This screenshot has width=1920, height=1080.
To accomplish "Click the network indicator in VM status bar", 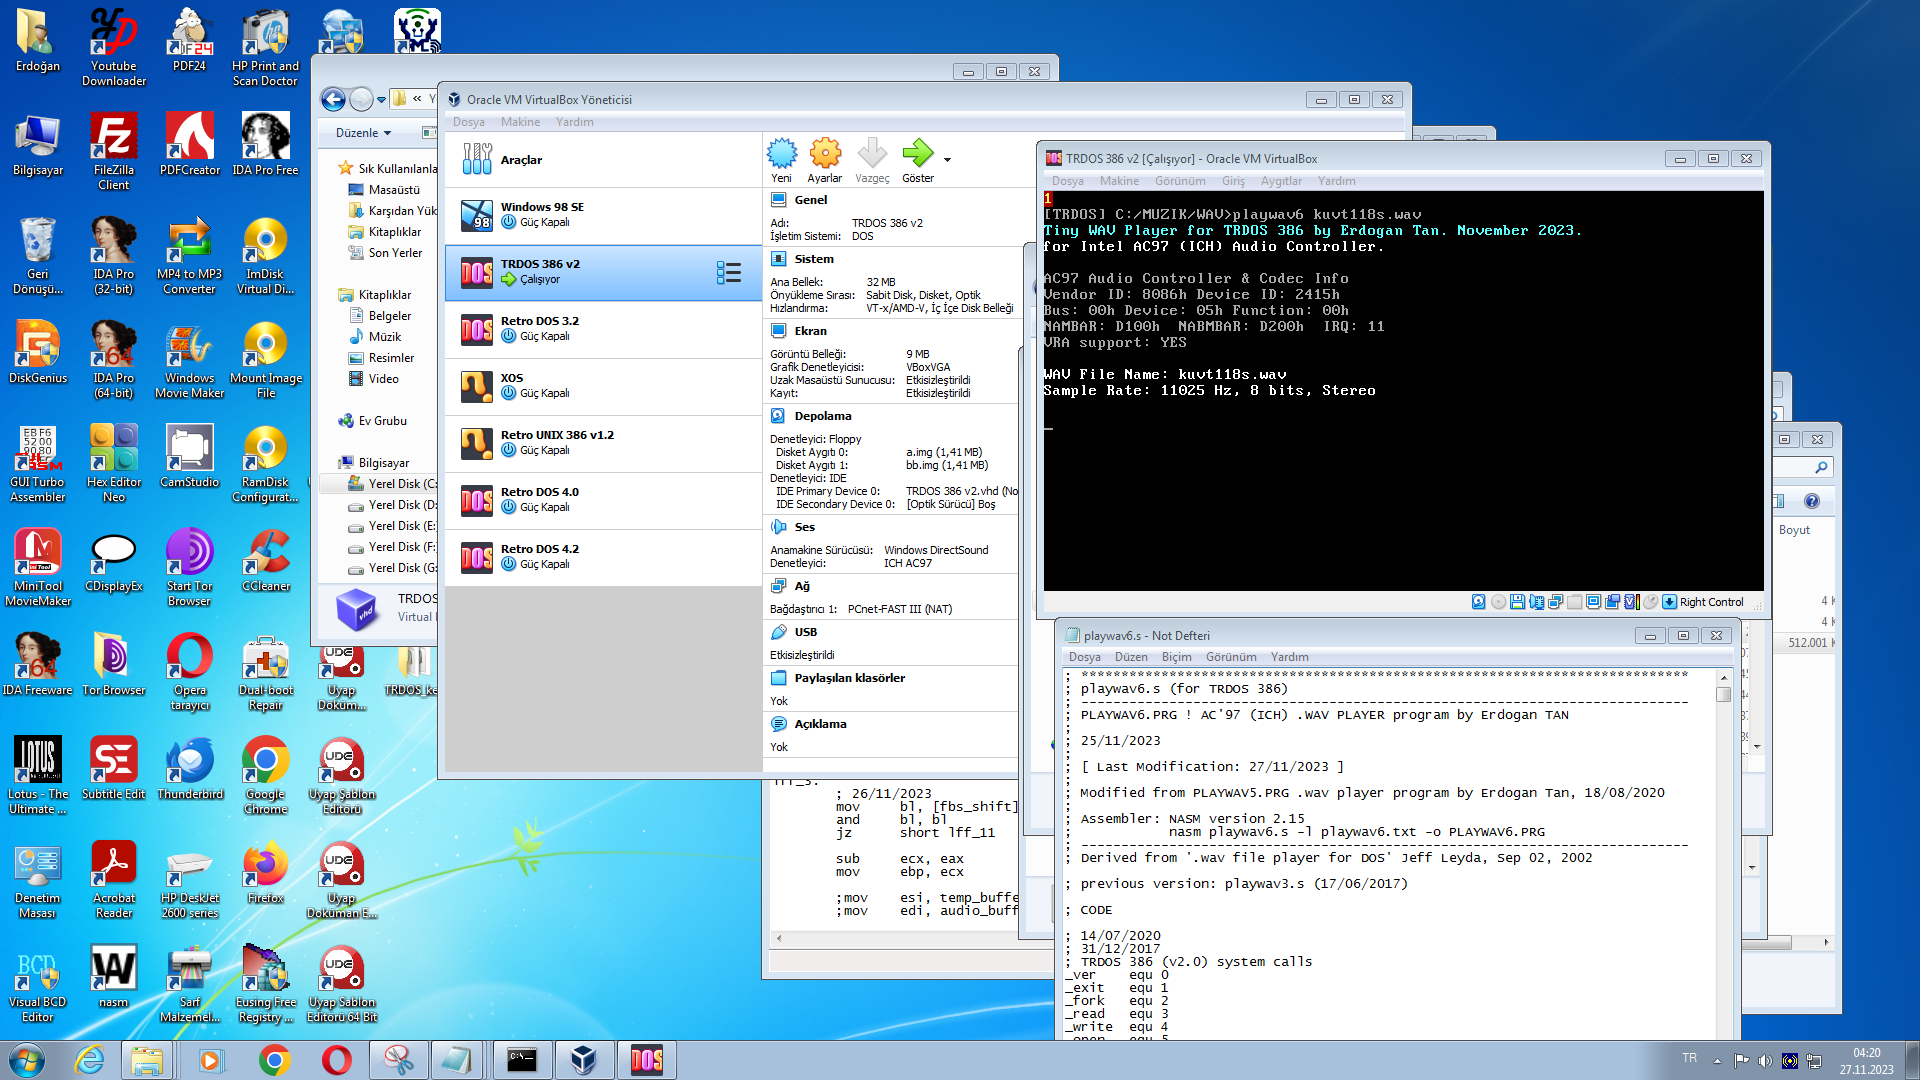I will pyautogui.click(x=1555, y=602).
